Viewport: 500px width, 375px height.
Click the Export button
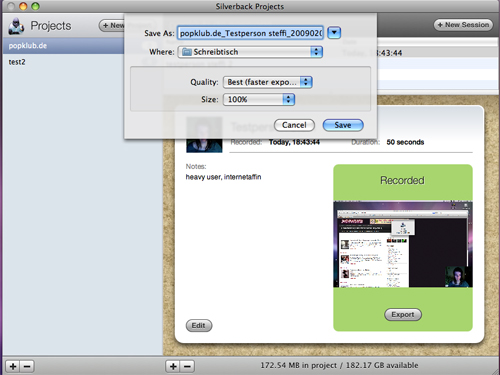click(x=403, y=314)
